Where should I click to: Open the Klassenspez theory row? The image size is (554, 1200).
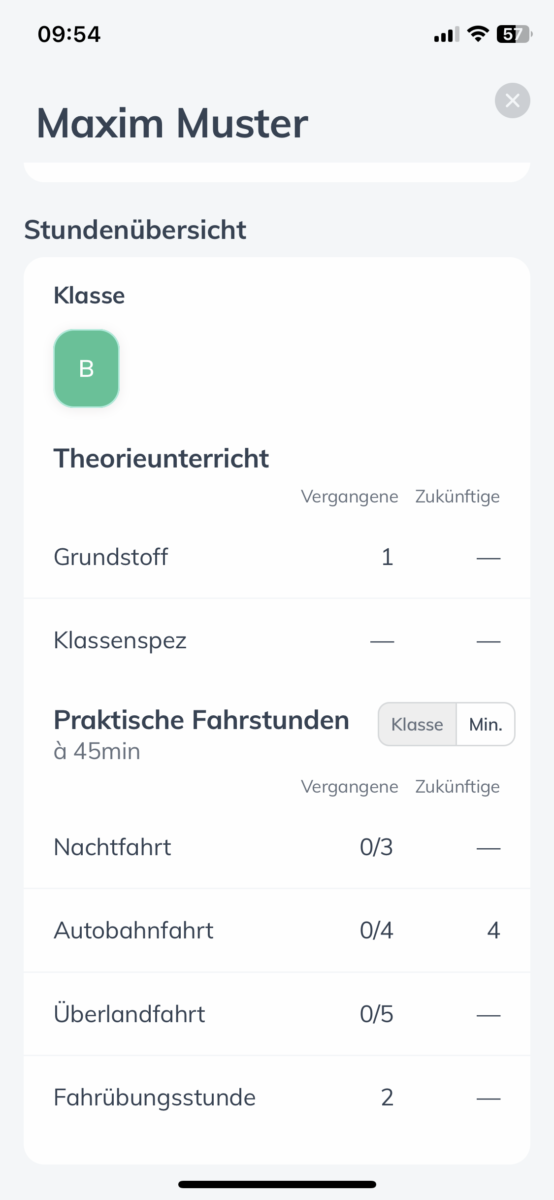(277, 640)
